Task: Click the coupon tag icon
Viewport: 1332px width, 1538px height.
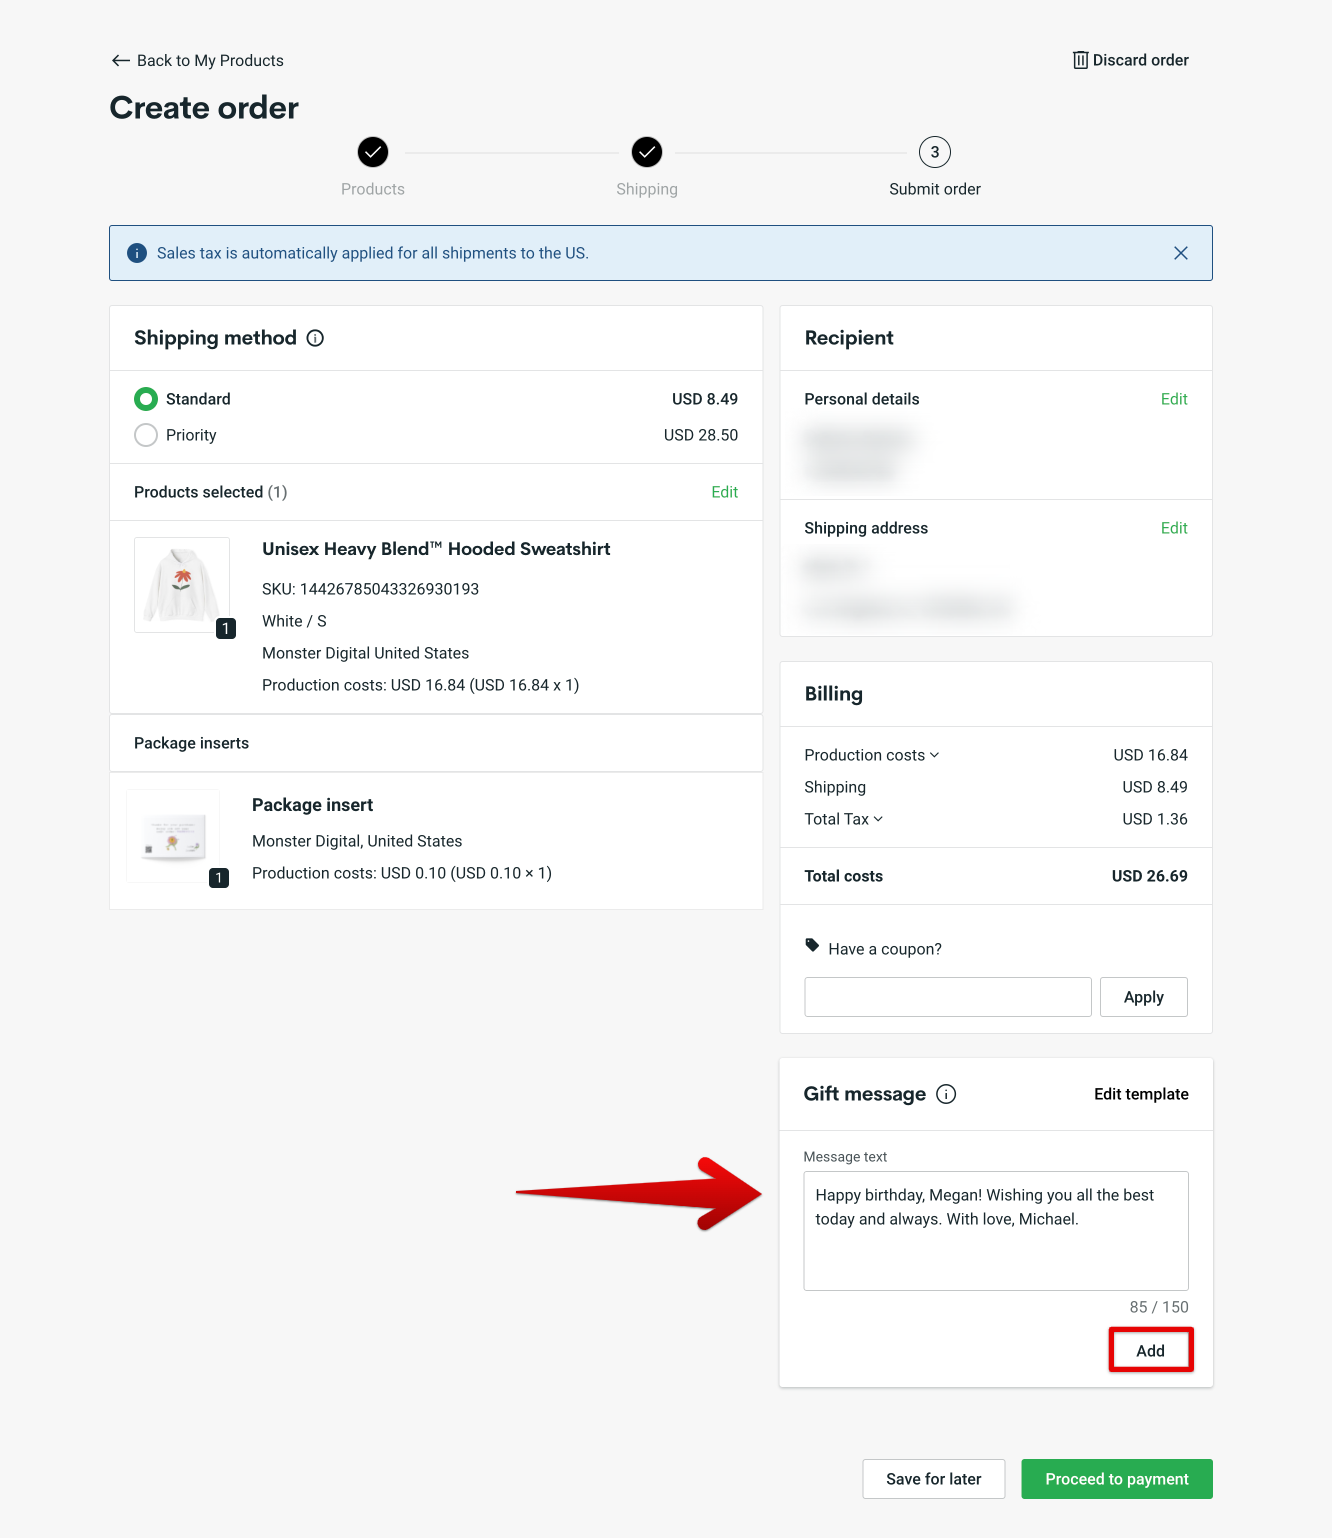Action: pyautogui.click(x=812, y=947)
